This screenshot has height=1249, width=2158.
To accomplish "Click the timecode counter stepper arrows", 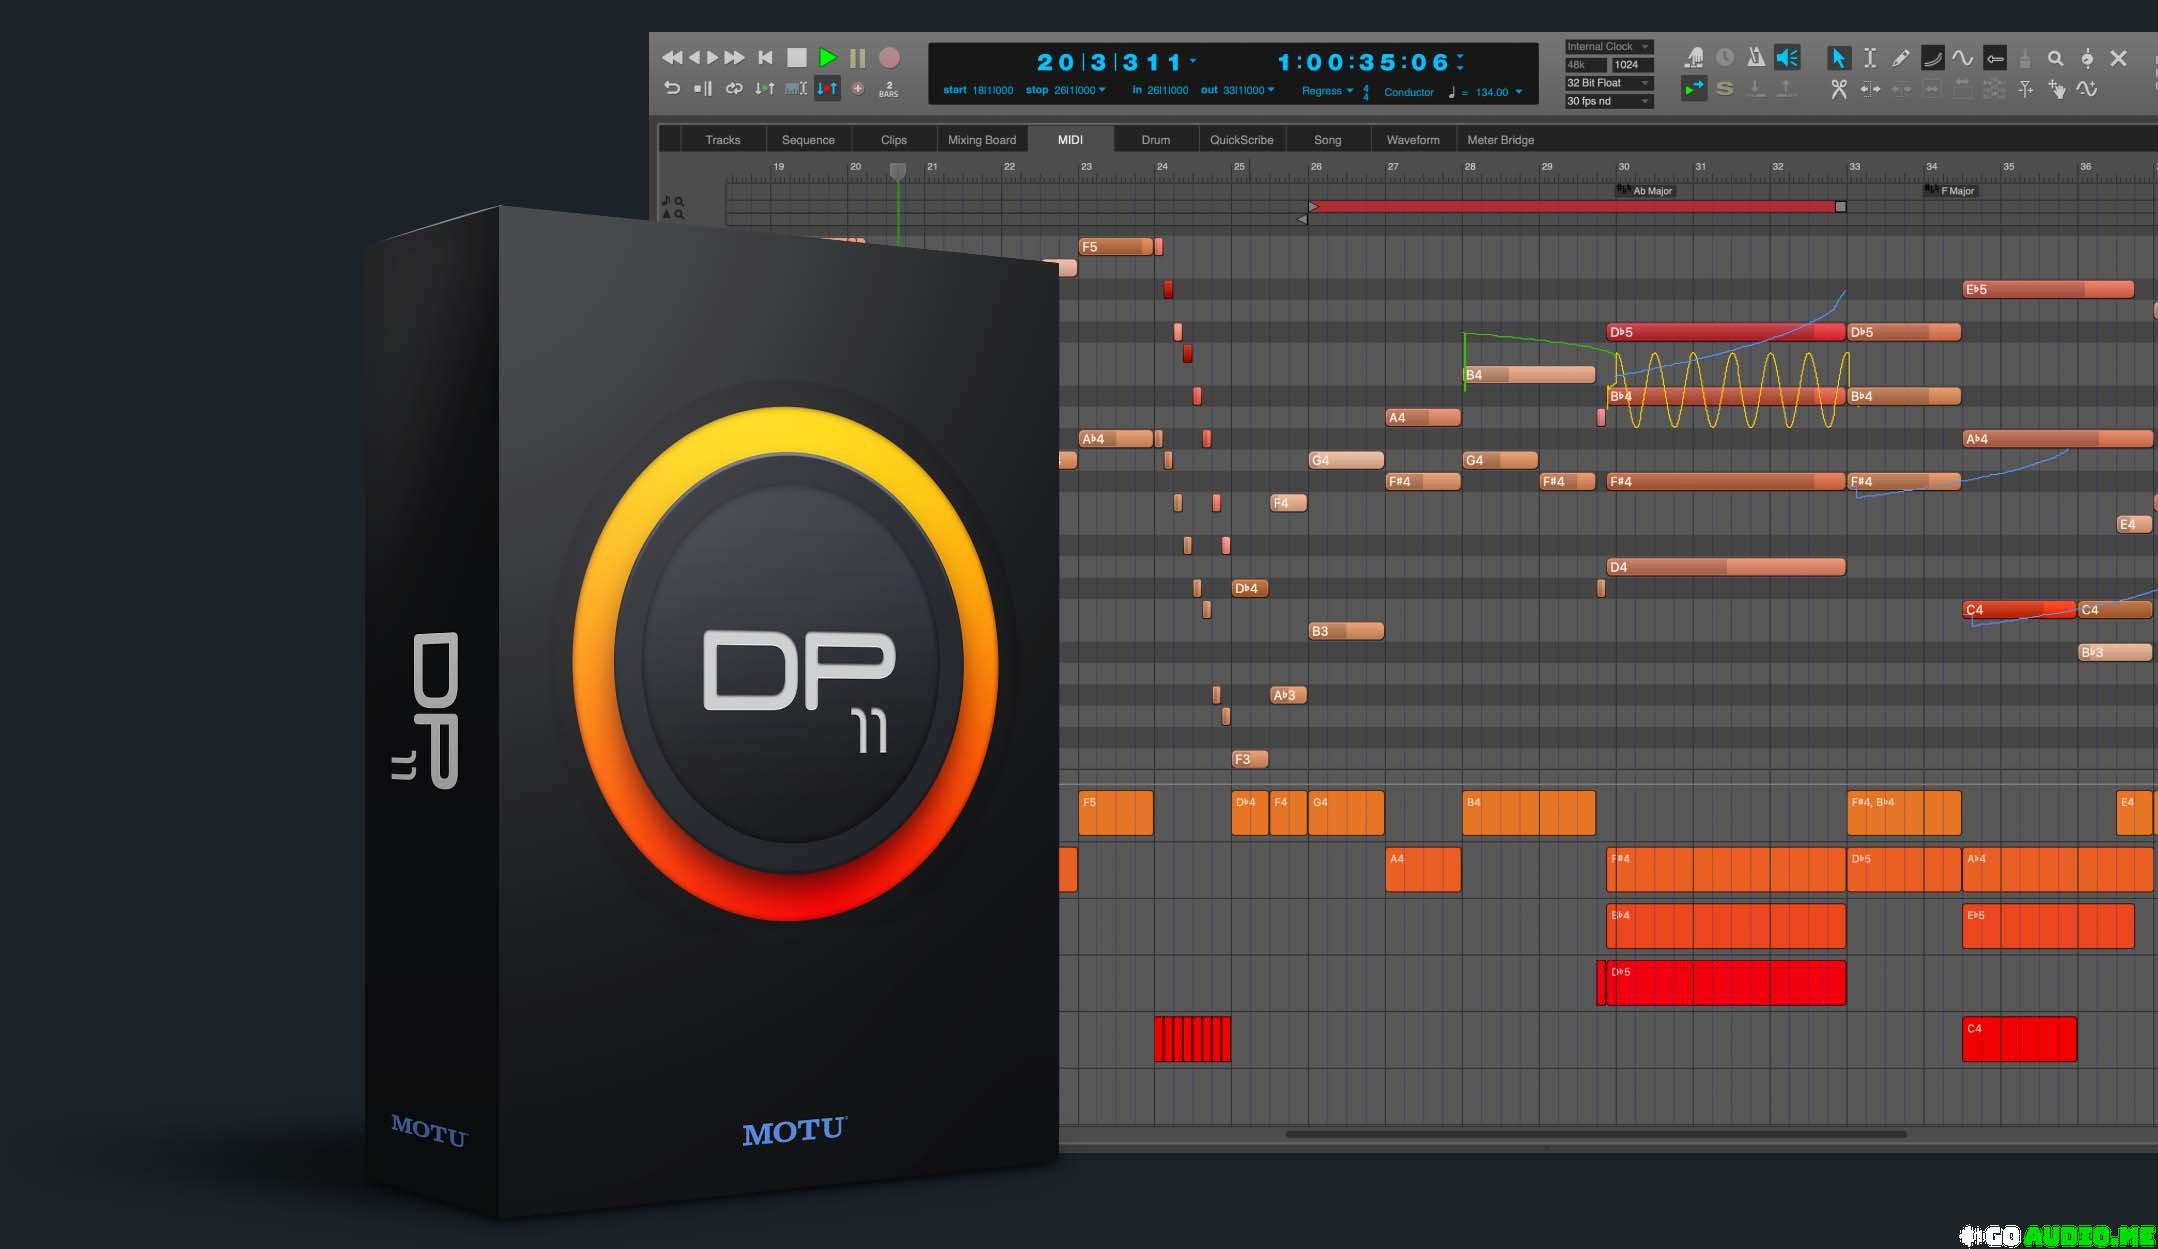I will [1461, 62].
